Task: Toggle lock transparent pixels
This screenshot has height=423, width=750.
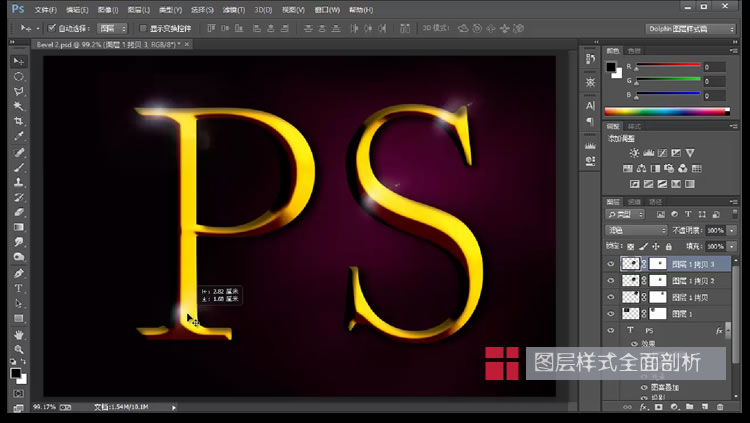Action: [630, 246]
